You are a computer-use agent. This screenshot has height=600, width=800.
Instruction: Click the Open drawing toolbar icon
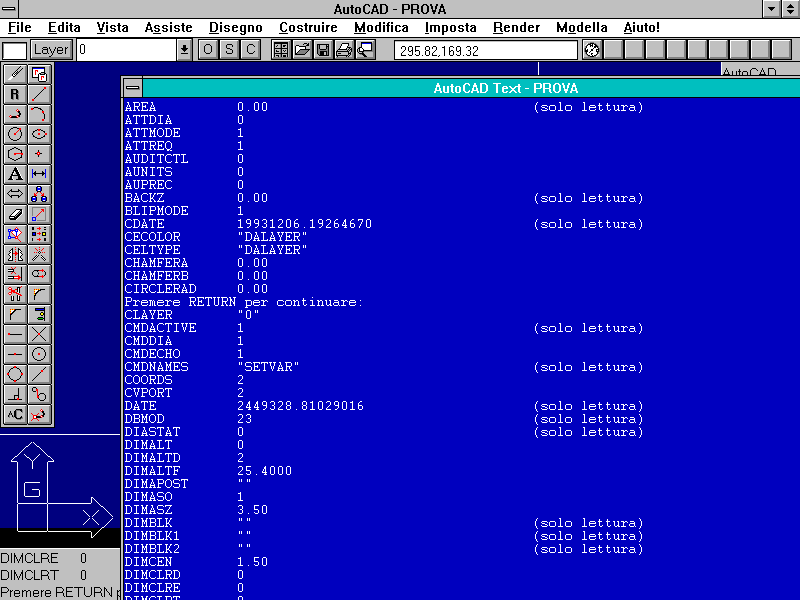302,49
